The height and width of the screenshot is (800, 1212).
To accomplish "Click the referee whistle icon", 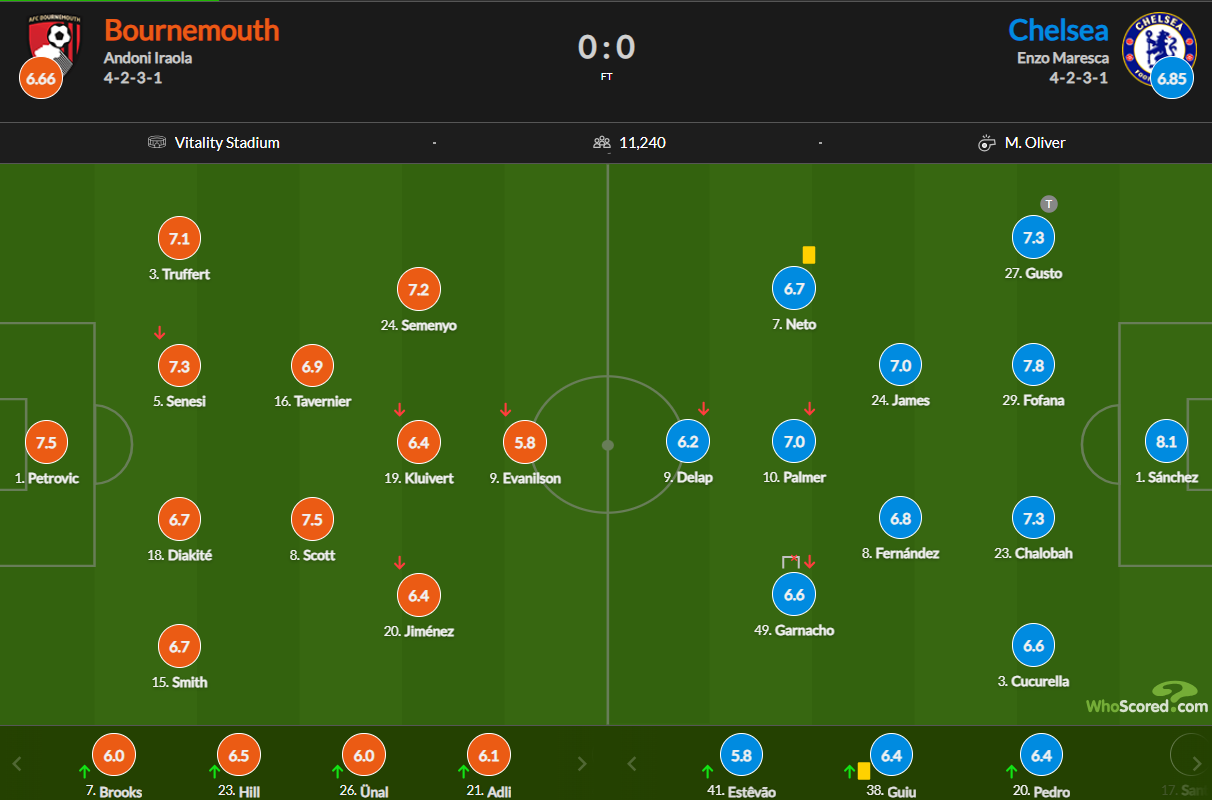I will coord(987,142).
